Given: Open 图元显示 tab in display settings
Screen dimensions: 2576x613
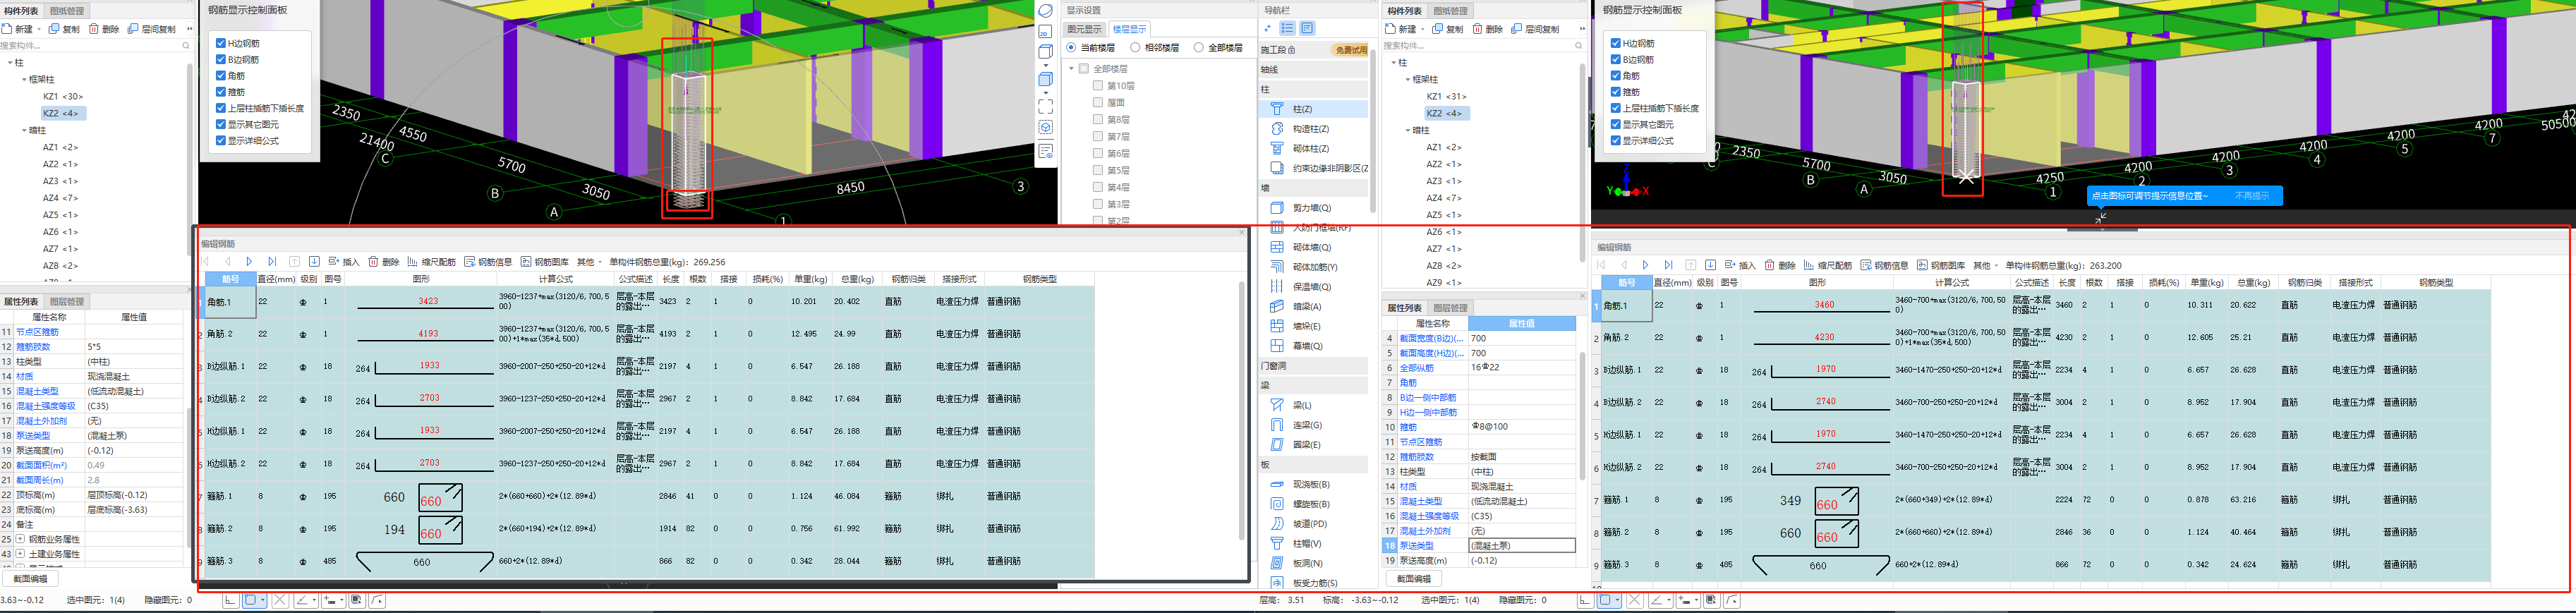Looking at the screenshot, I should tap(1084, 29).
